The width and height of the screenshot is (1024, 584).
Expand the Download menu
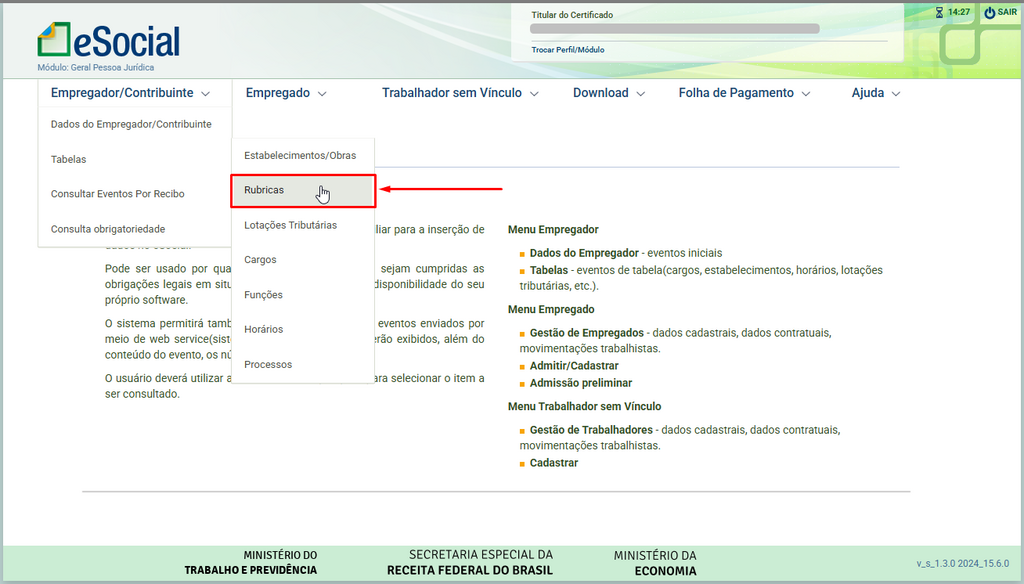click(x=609, y=93)
